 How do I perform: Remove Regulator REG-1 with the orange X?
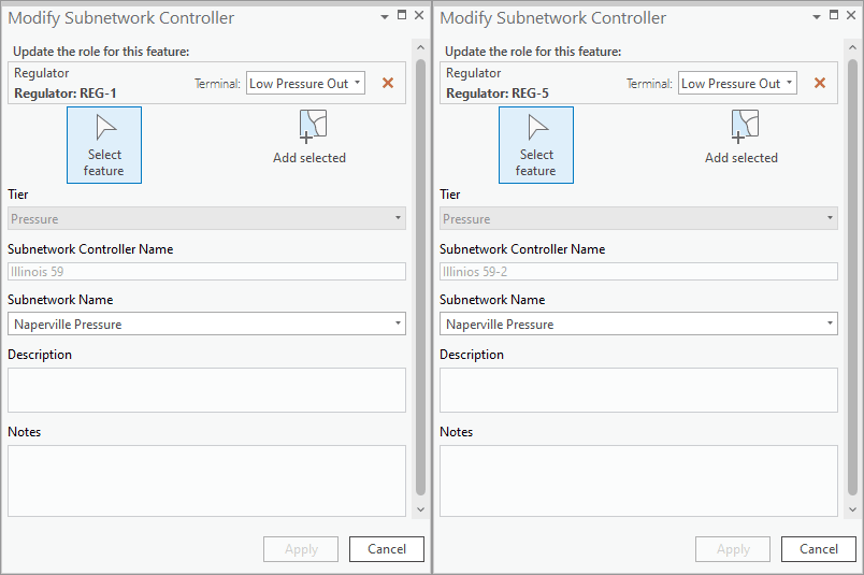388,83
